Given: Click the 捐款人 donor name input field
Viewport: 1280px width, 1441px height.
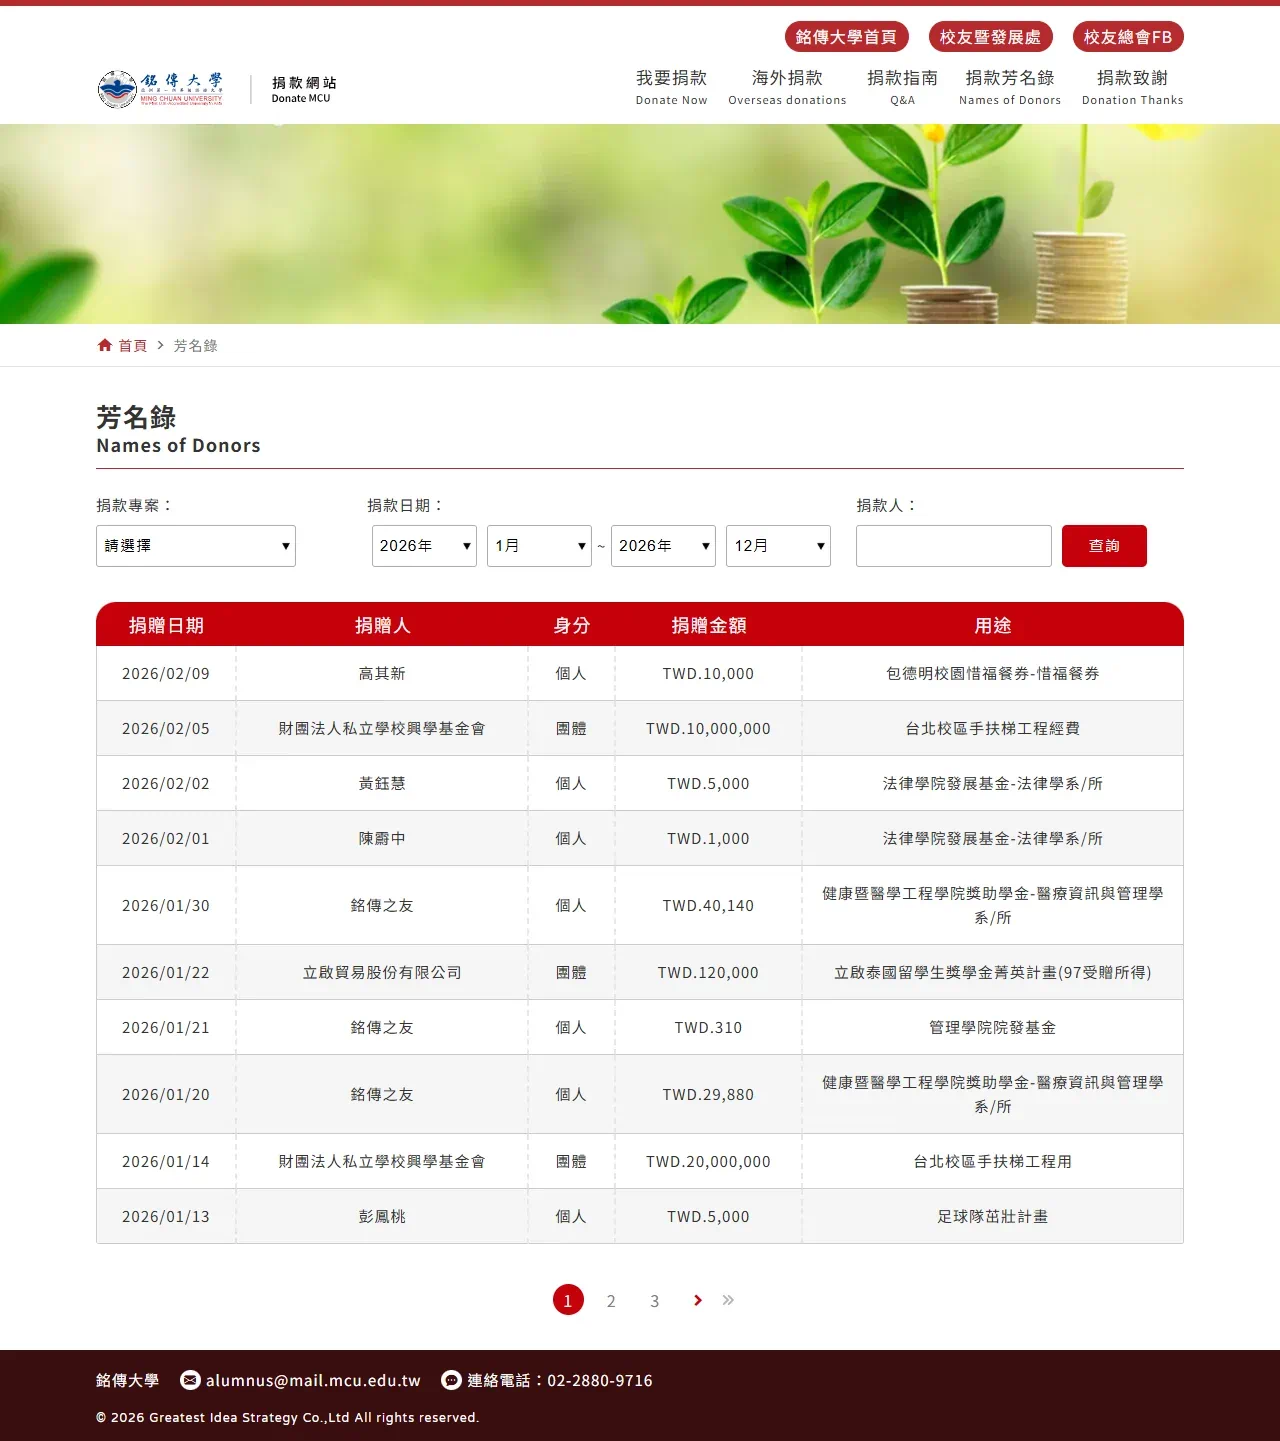Looking at the screenshot, I should tap(953, 546).
